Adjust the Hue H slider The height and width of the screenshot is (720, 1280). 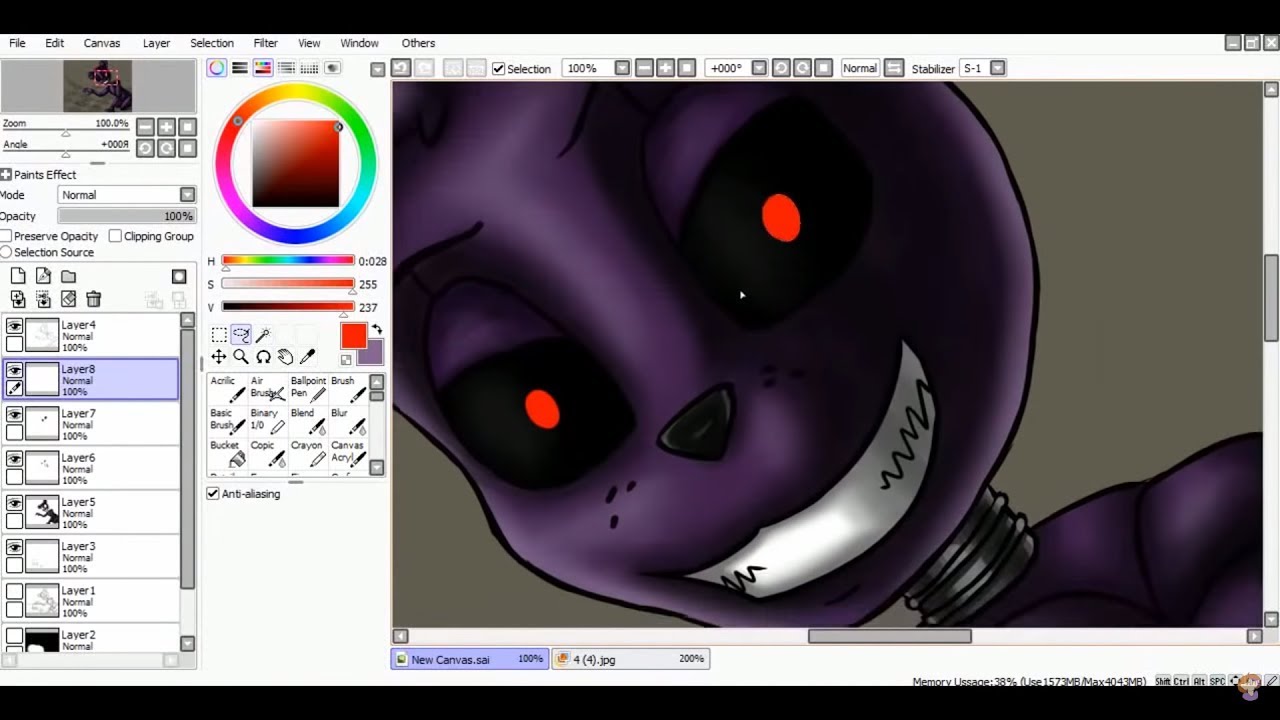[288, 261]
